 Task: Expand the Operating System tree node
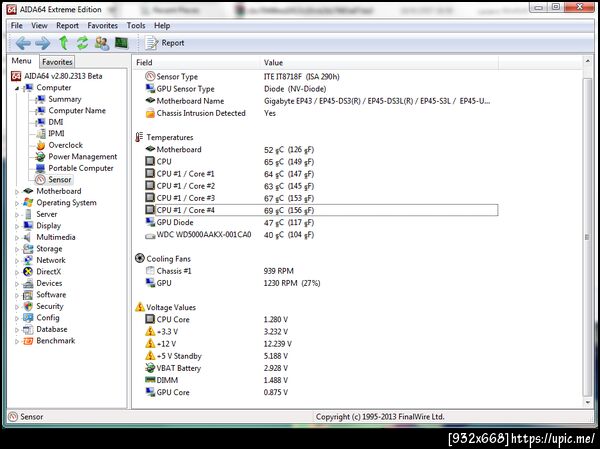tap(17, 203)
